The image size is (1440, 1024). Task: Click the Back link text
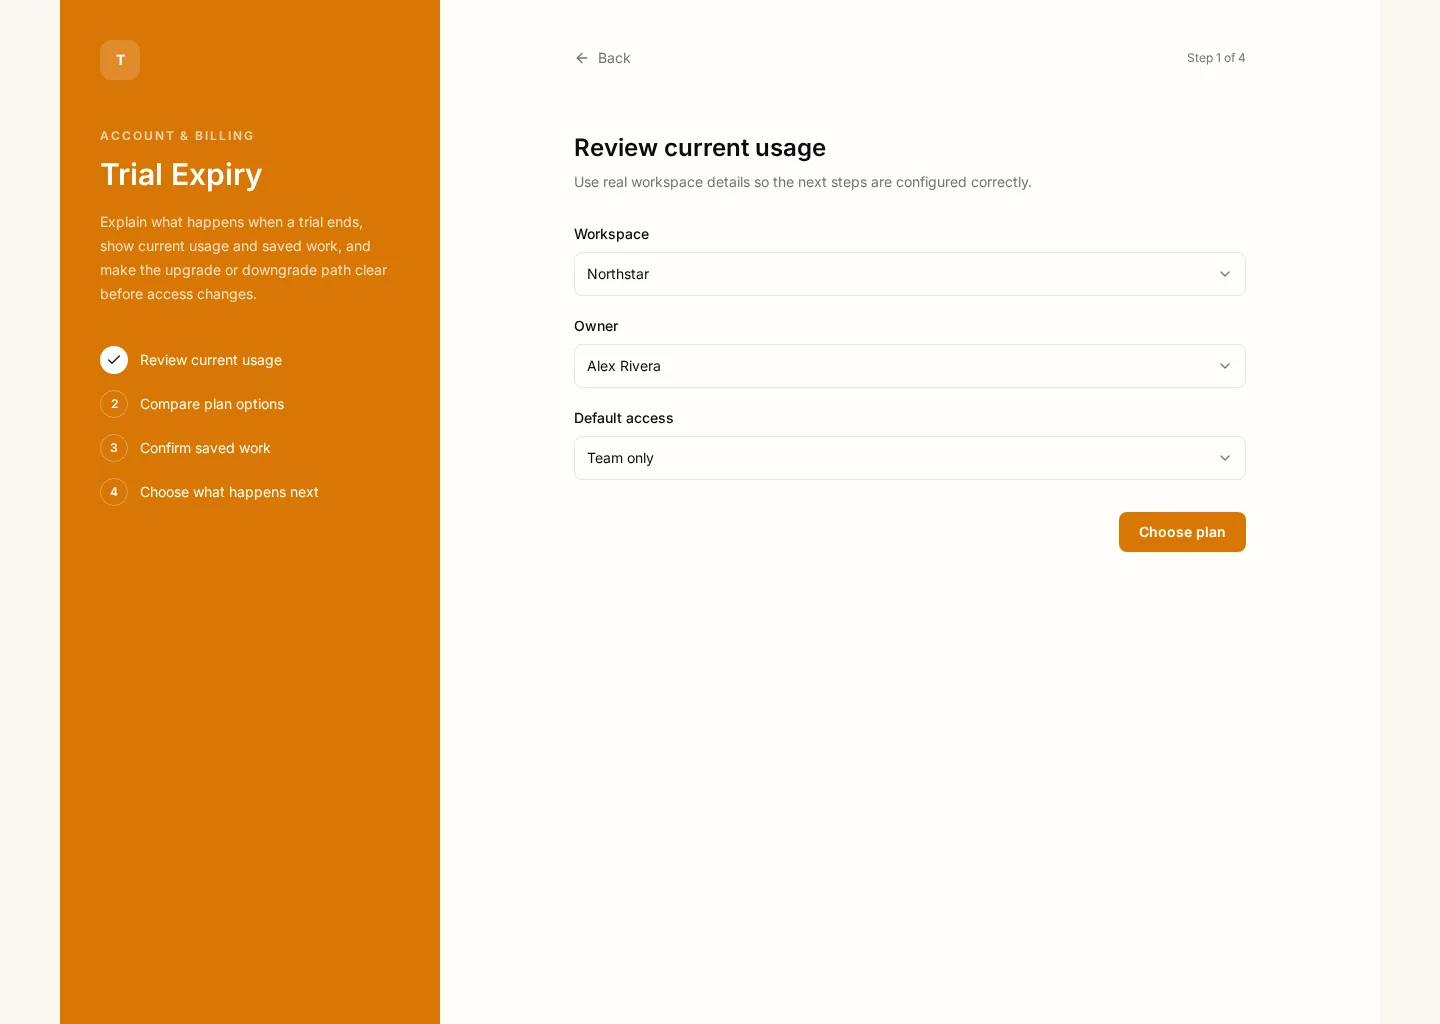pos(614,58)
